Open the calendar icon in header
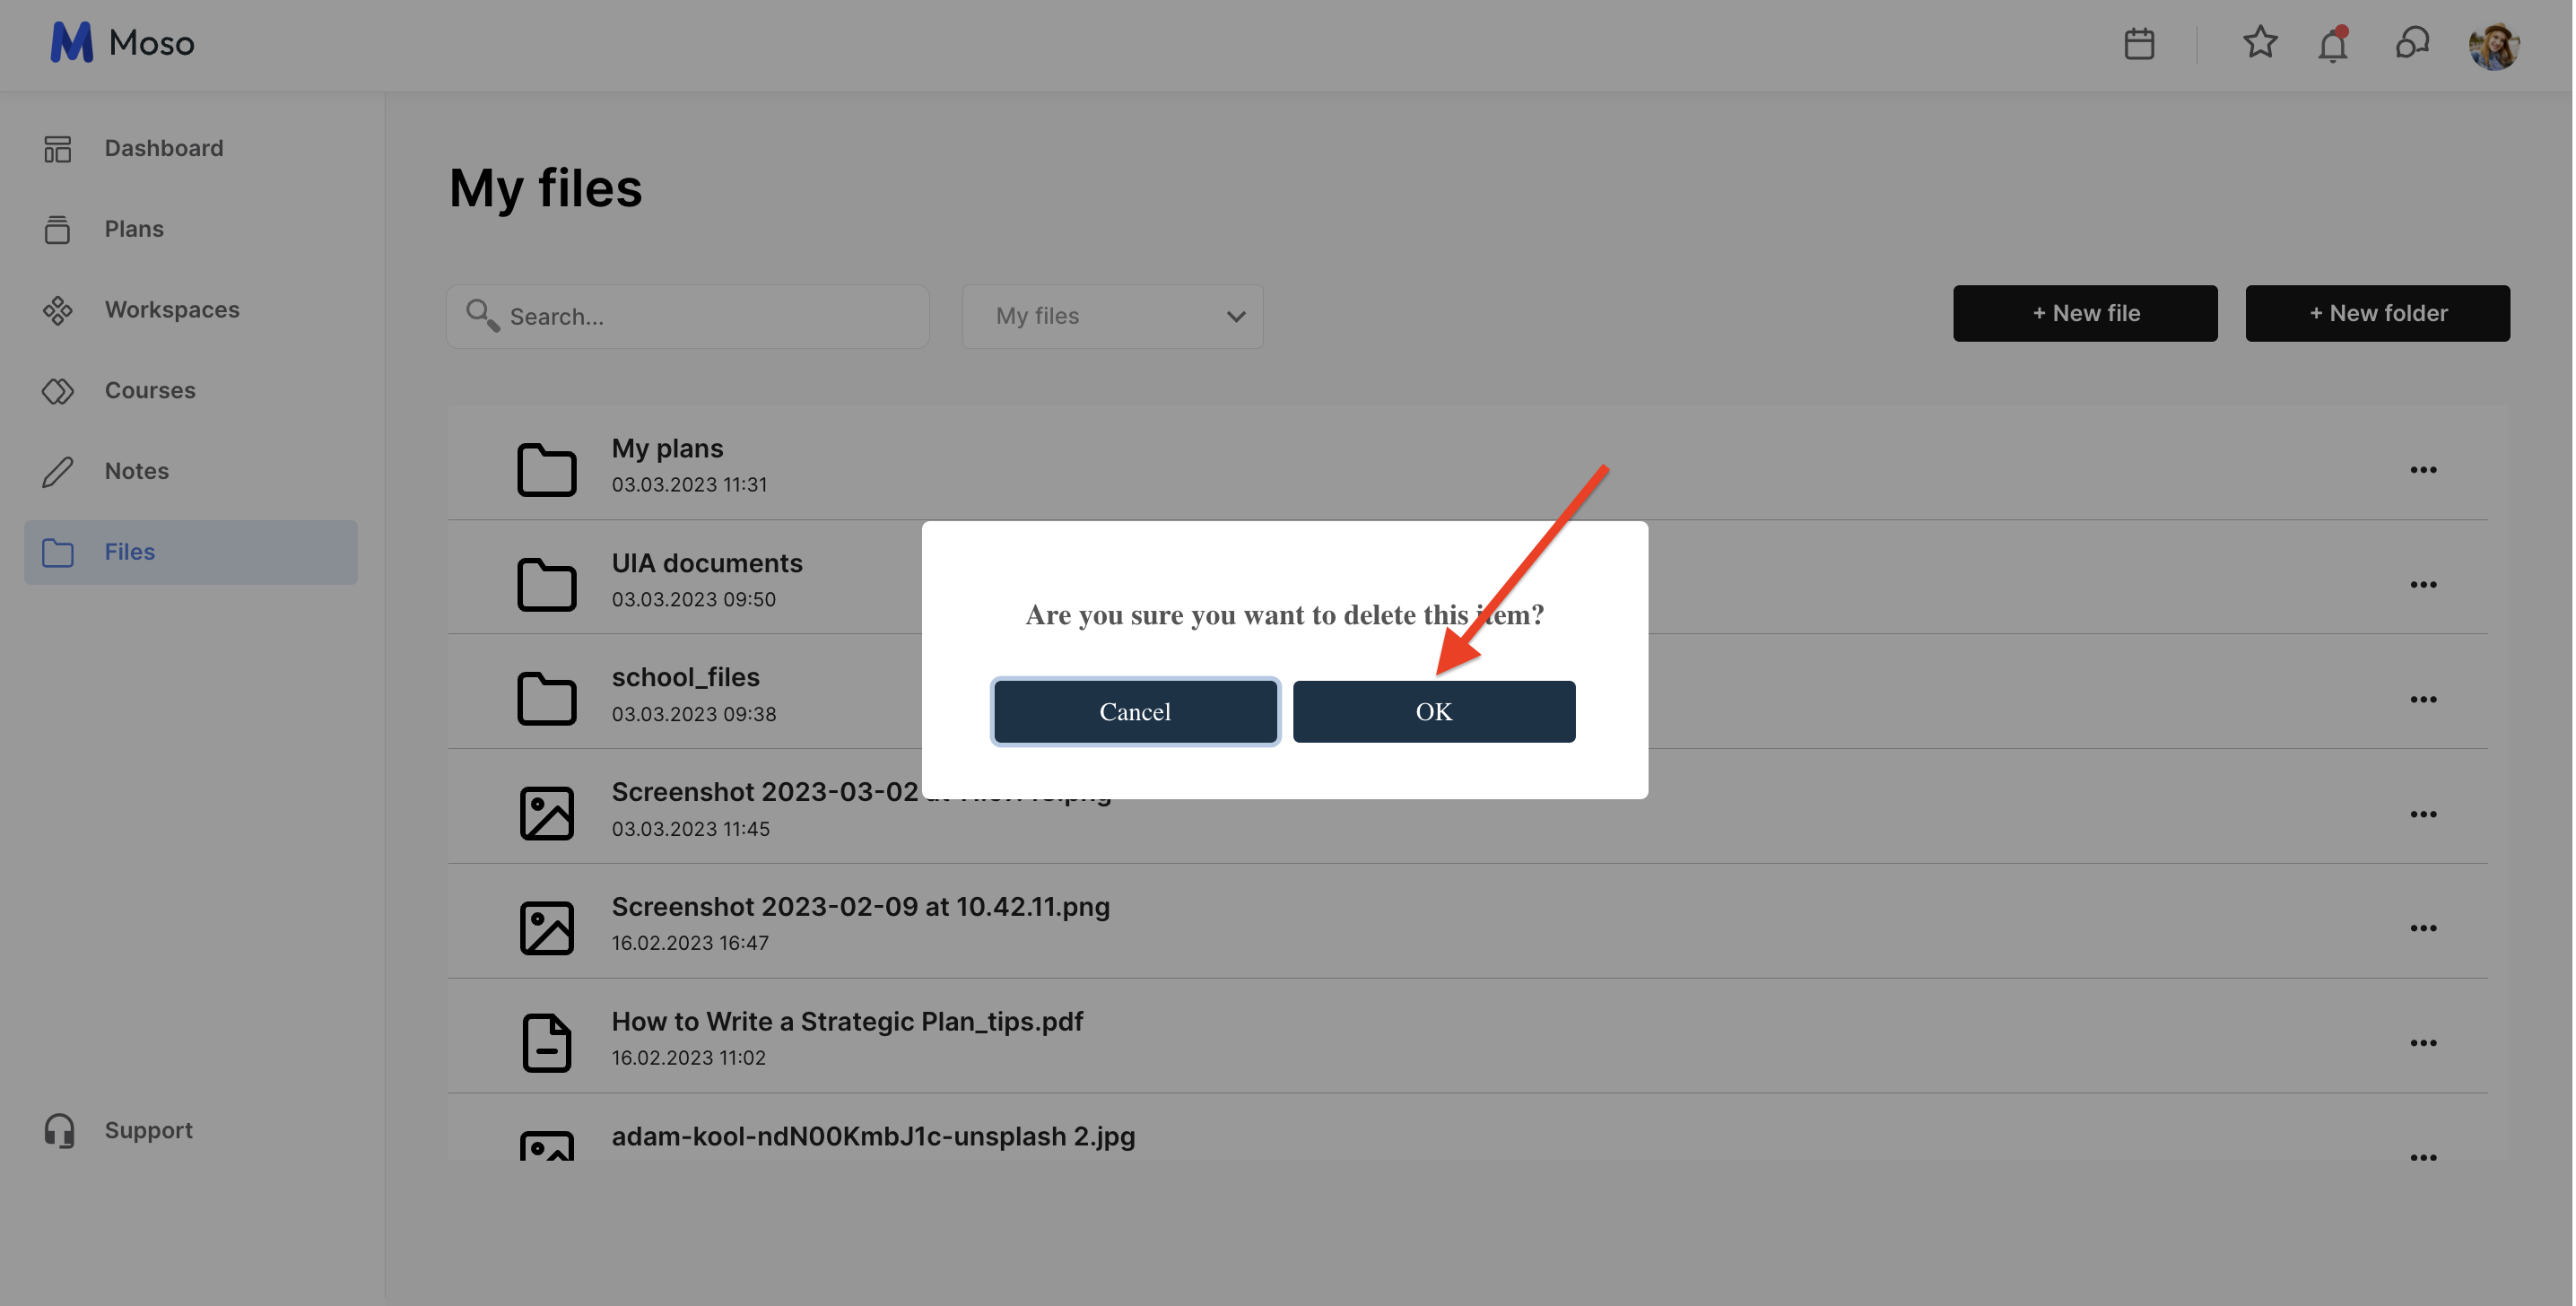Viewport: 2576px width, 1306px height. coord(2138,44)
